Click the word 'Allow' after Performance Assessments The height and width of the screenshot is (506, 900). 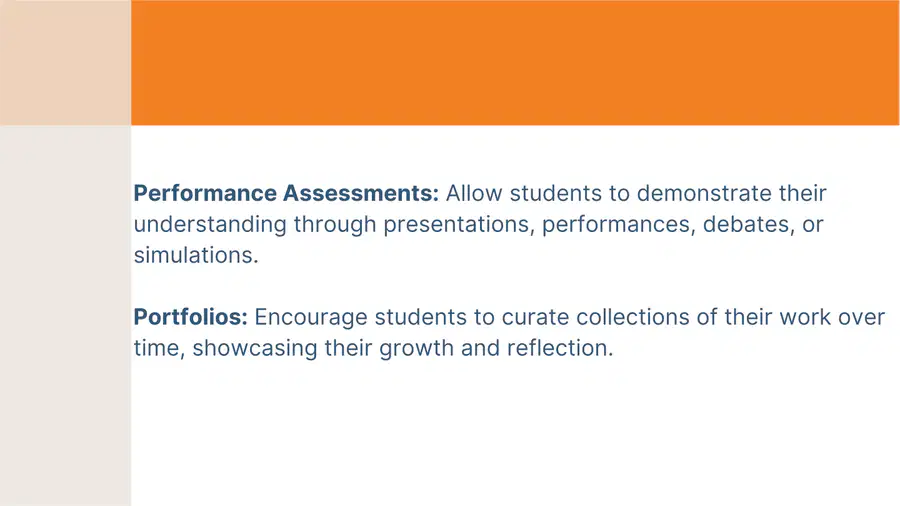pyautogui.click(x=474, y=193)
